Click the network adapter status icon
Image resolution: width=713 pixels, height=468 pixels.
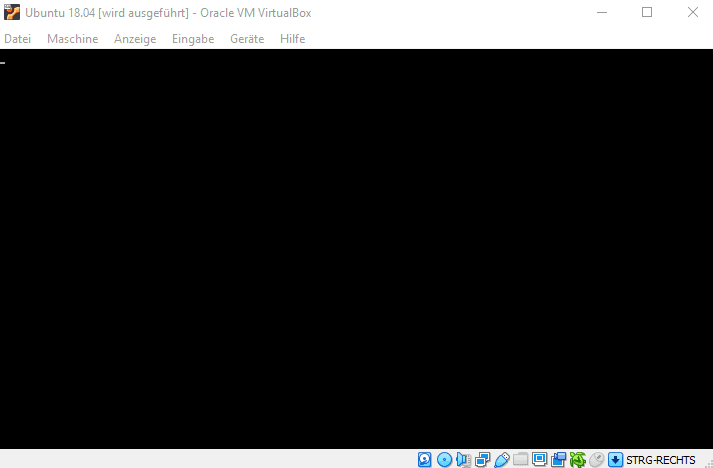482,459
